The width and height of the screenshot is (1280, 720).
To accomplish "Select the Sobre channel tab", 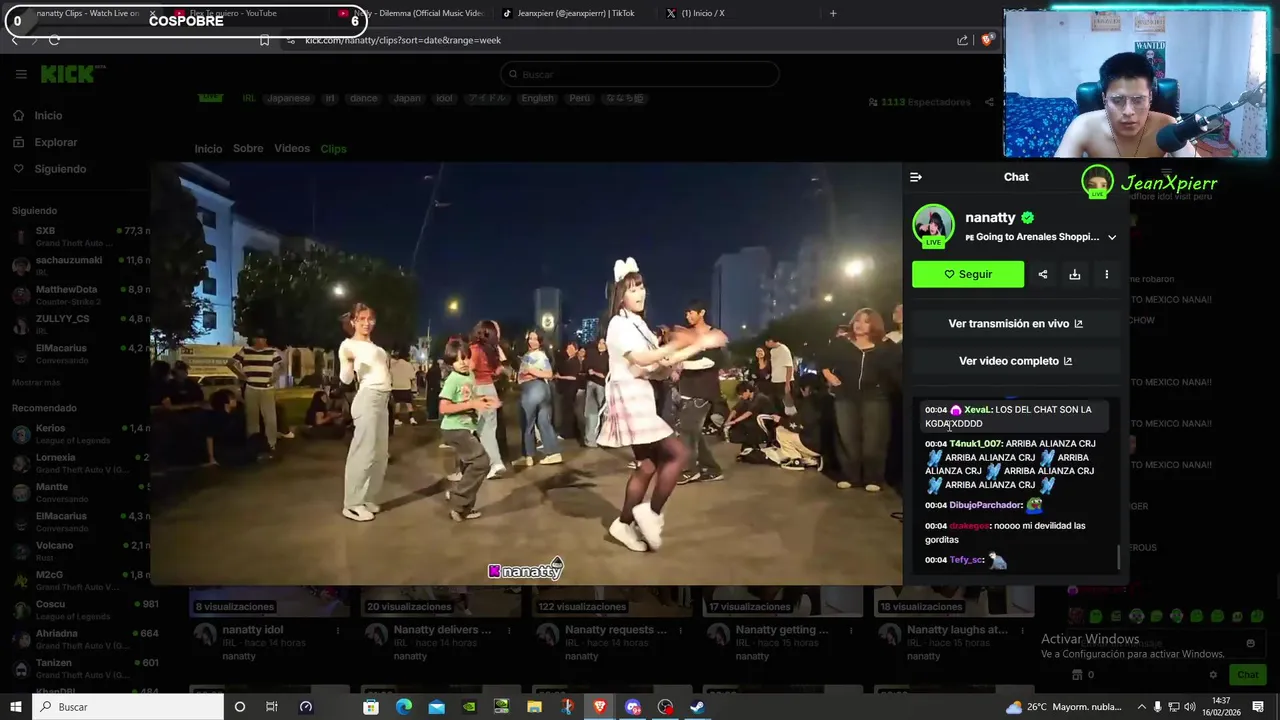I will [x=248, y=149].
